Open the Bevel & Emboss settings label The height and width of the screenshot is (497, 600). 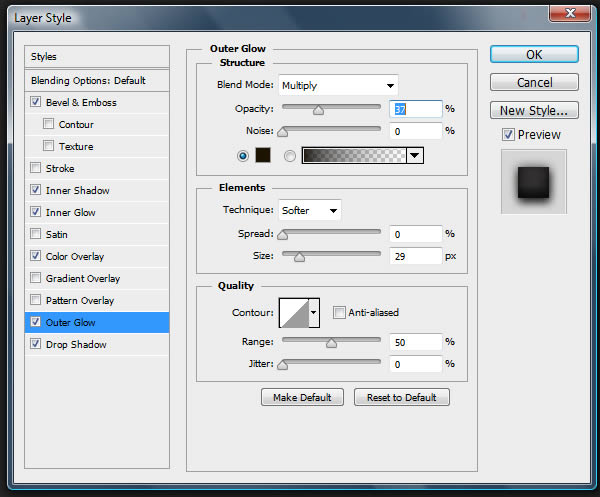point(81,102)
